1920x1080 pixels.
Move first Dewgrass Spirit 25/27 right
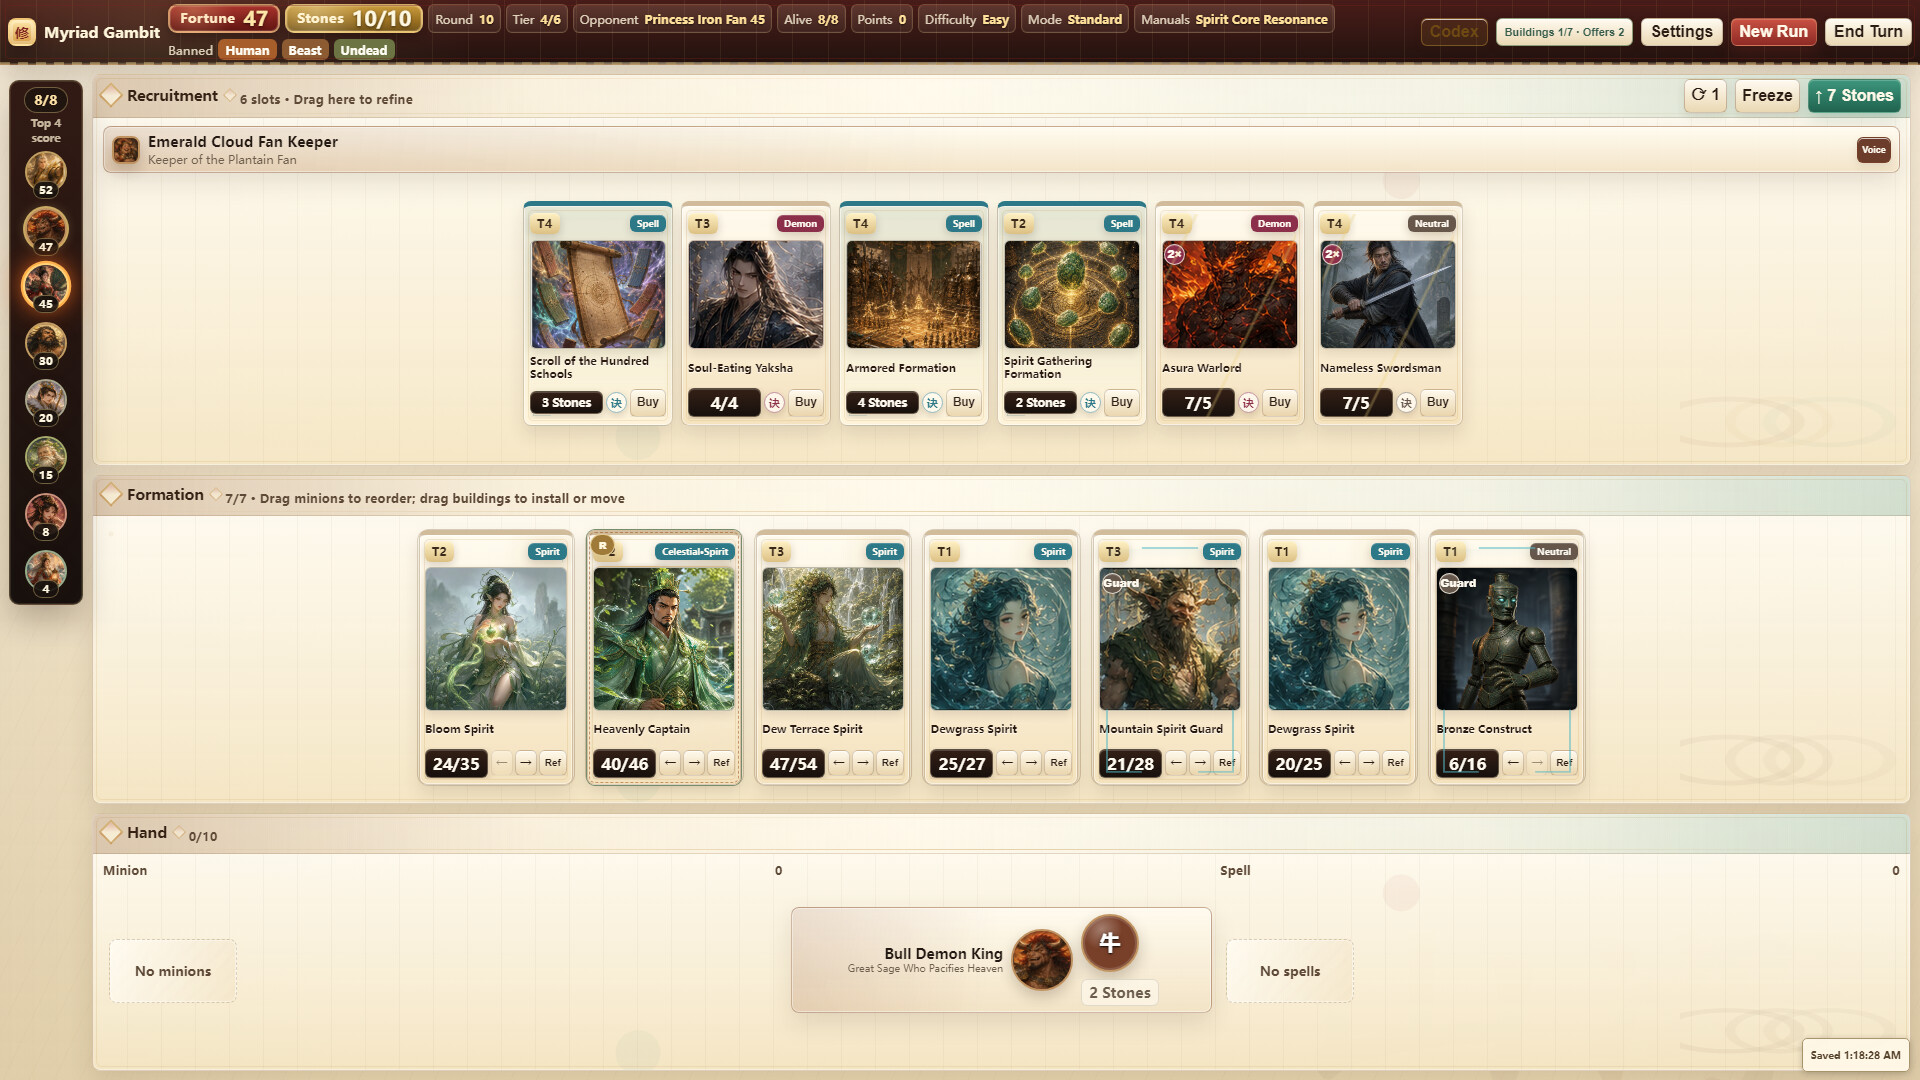click(1031, 763)
